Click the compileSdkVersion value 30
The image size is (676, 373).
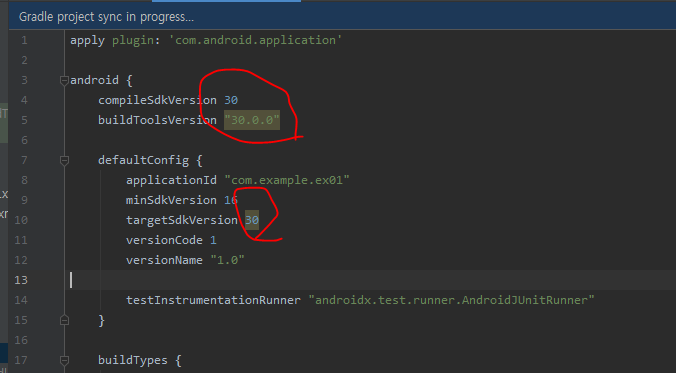231,100
